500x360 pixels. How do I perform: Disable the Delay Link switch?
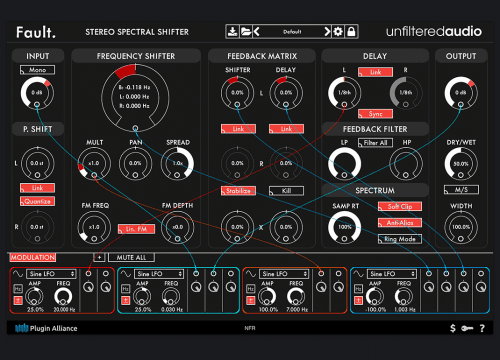pos(375,72)
